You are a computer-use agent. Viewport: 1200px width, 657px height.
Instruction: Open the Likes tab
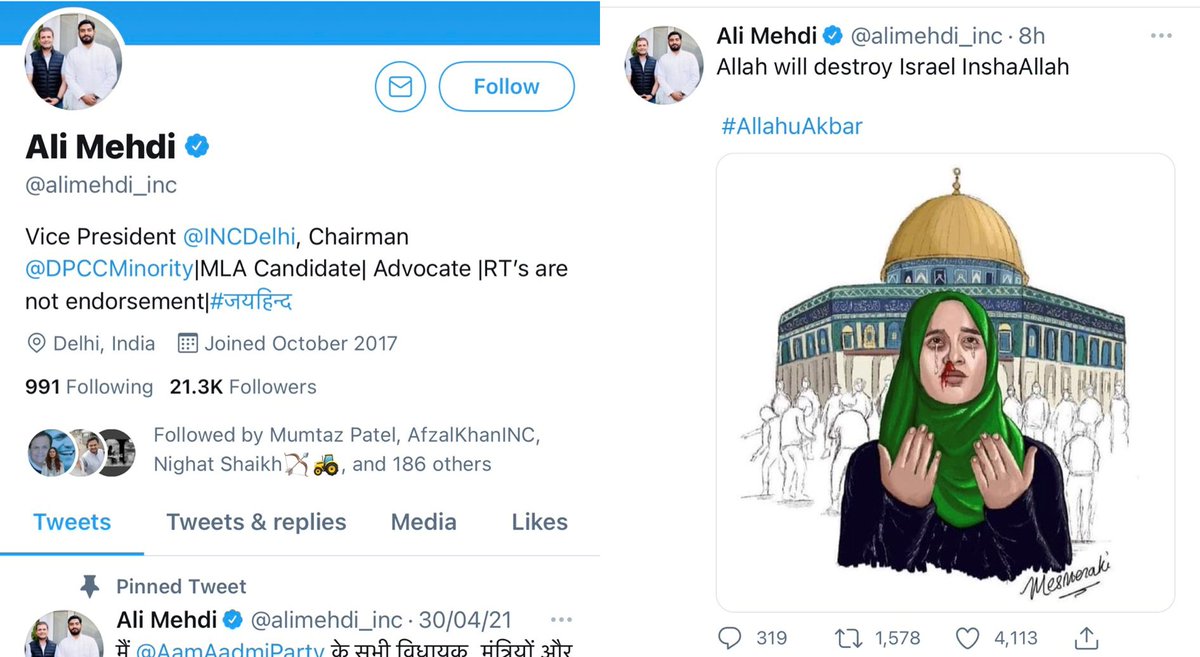539,522
